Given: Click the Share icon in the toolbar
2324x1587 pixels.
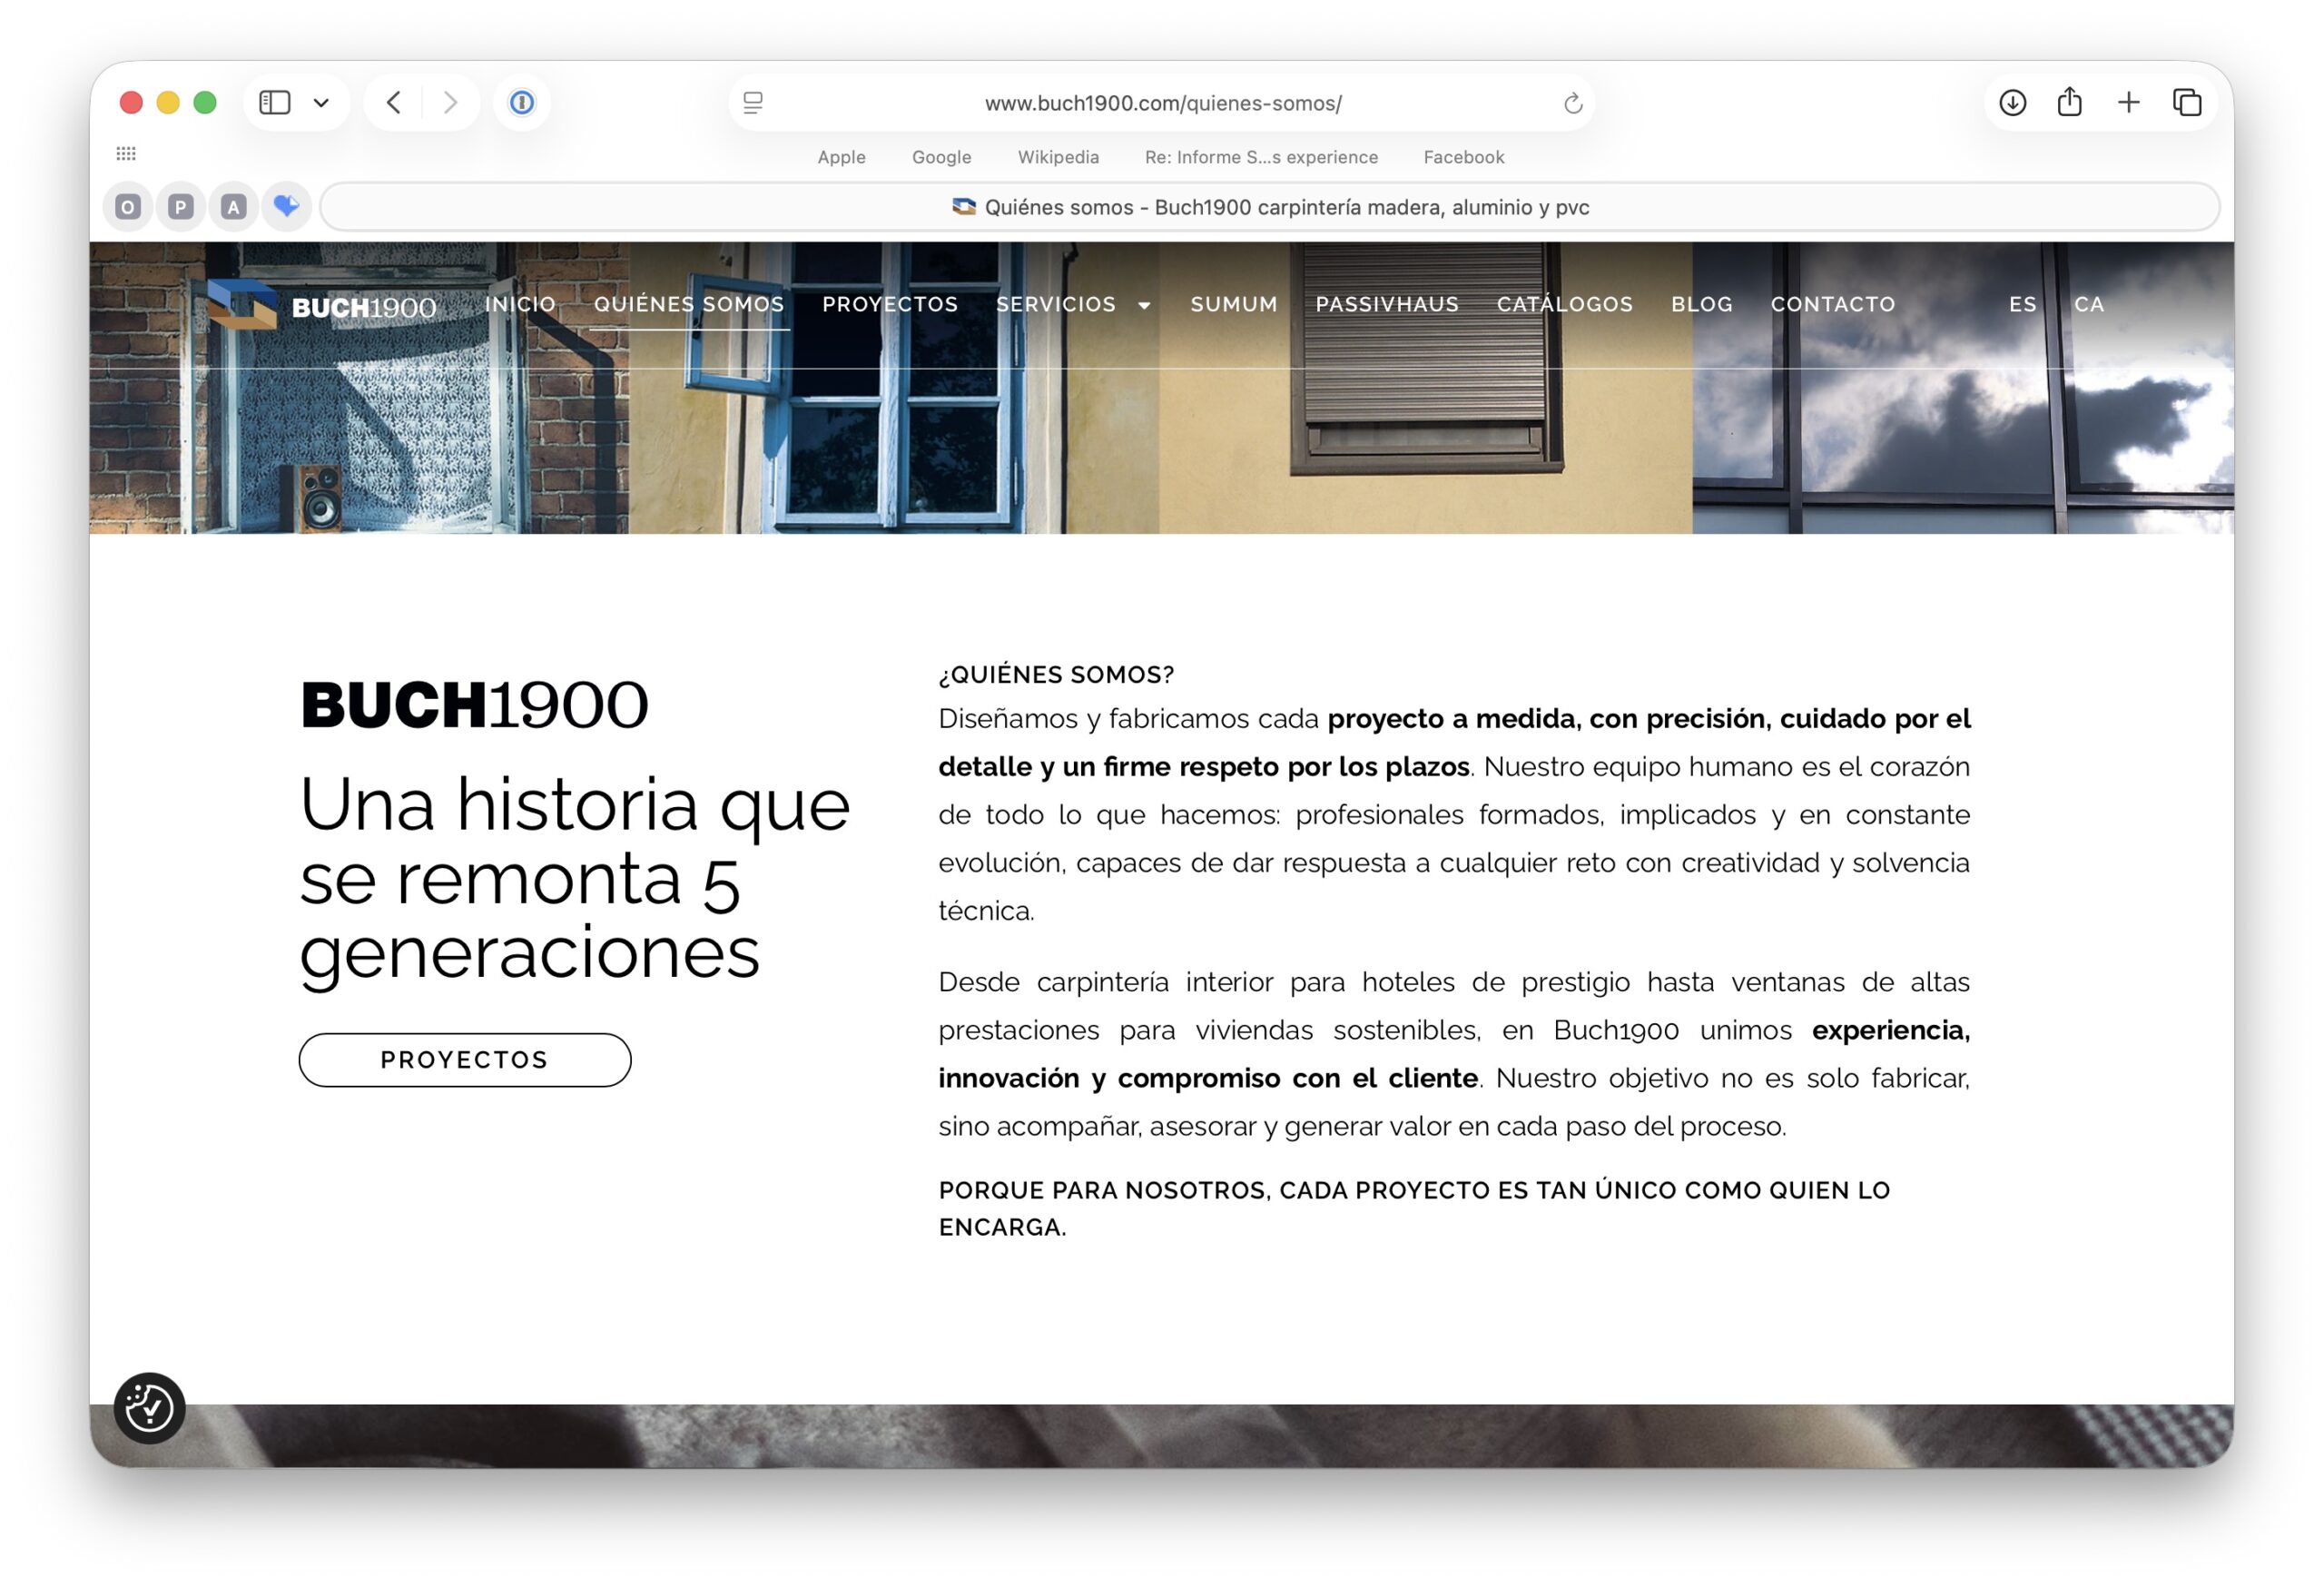Looking at the screenshot, I should coord(2069,102).
